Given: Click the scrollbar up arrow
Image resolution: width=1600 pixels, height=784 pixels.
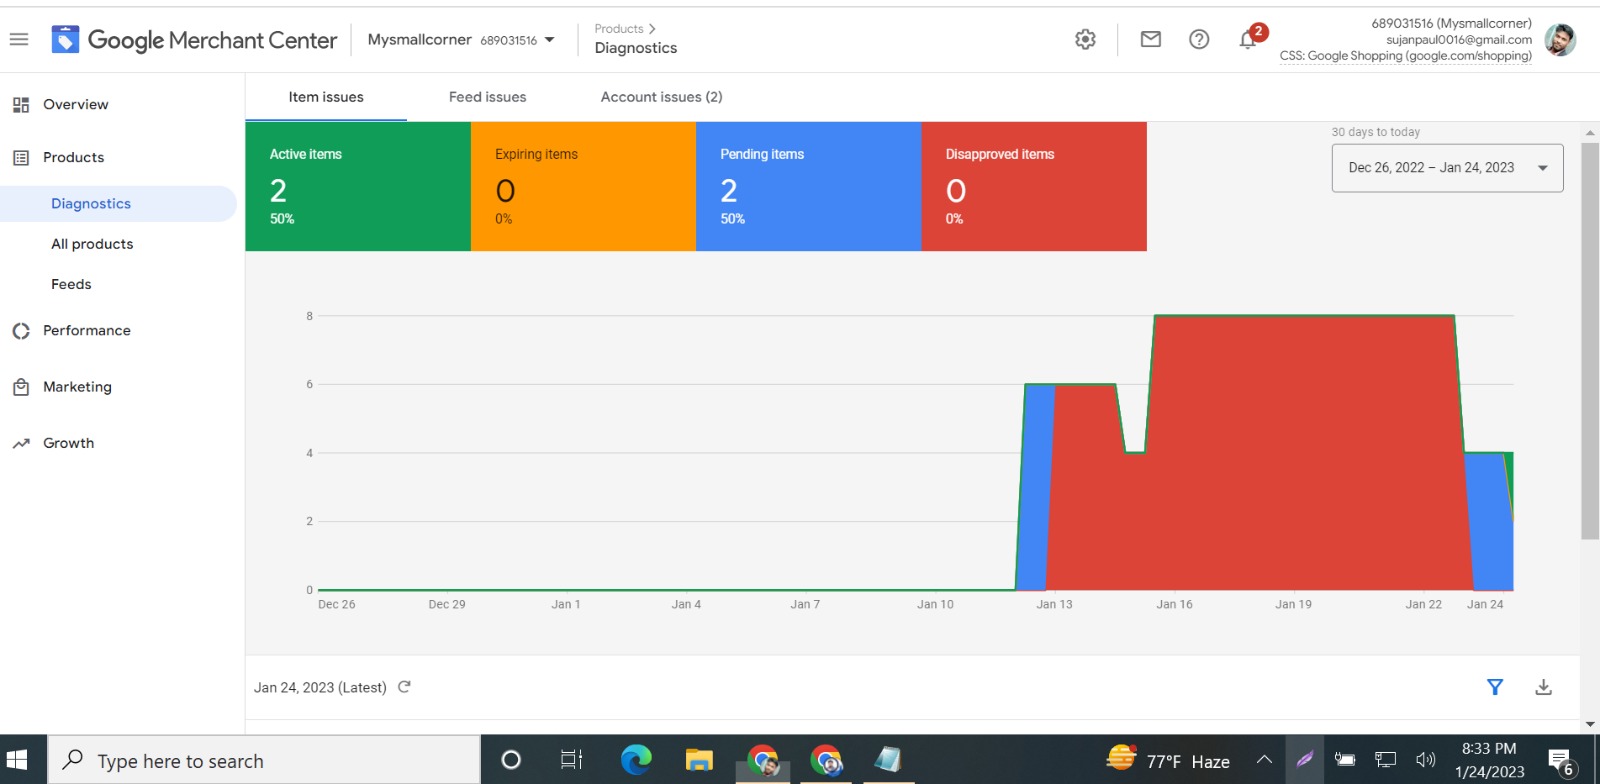Looking at the screenshot, I should (1590, 132).
